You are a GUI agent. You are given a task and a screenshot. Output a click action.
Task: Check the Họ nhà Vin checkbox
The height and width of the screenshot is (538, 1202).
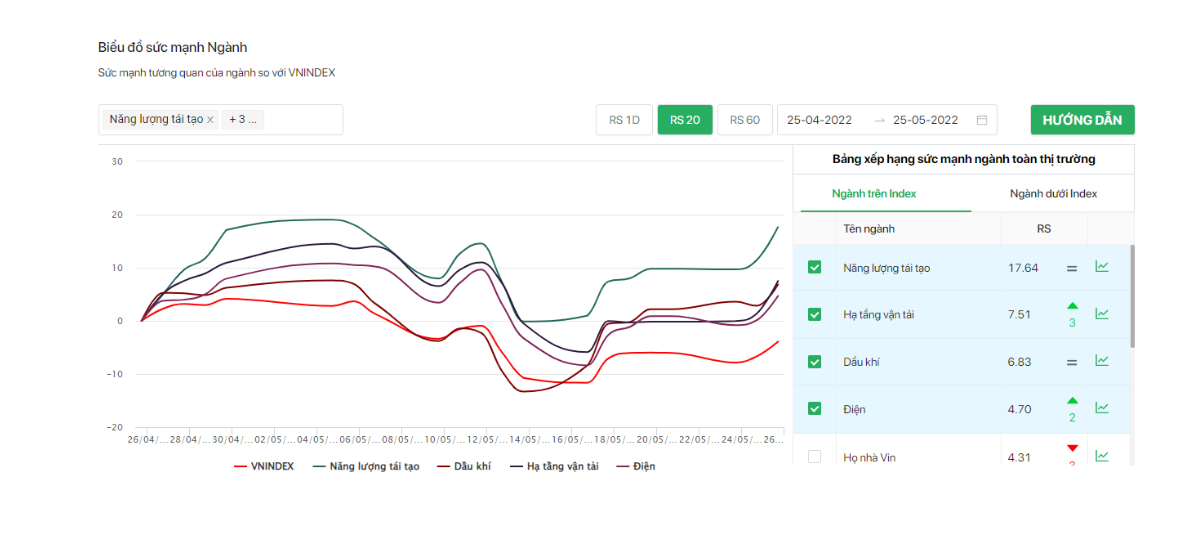(x=814, y=456)
